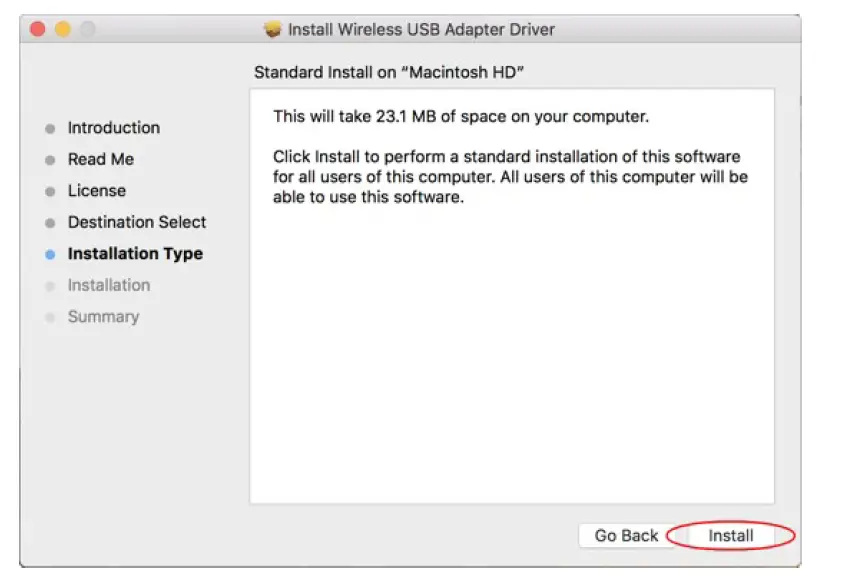Click the grayed-out zoom window button
The height and width of the screenshot is (586, 851).
tap(86, 29)
